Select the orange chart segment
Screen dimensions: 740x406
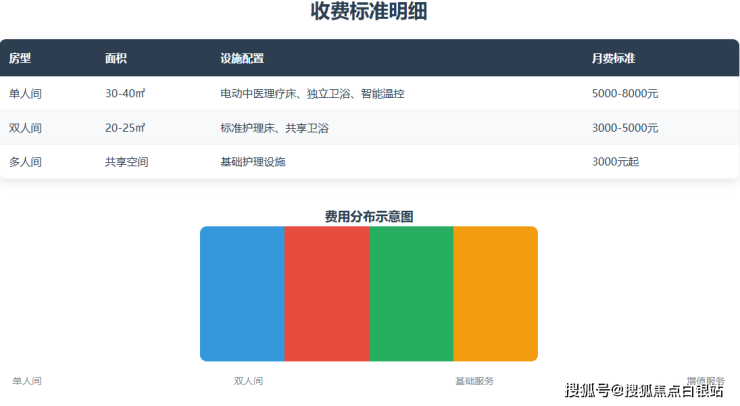[x=495, y=294]
